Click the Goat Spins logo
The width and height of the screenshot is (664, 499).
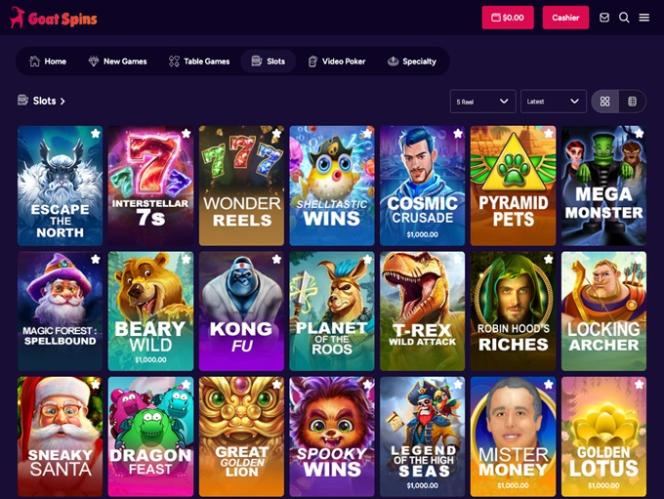54,18
